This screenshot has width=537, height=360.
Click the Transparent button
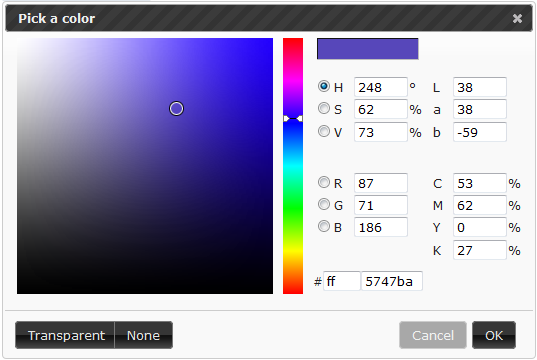(x=65, y=335)
